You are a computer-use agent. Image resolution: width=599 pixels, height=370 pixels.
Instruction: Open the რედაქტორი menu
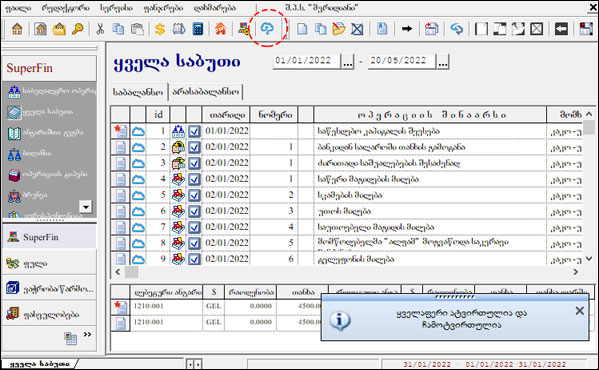pos(66,8)
